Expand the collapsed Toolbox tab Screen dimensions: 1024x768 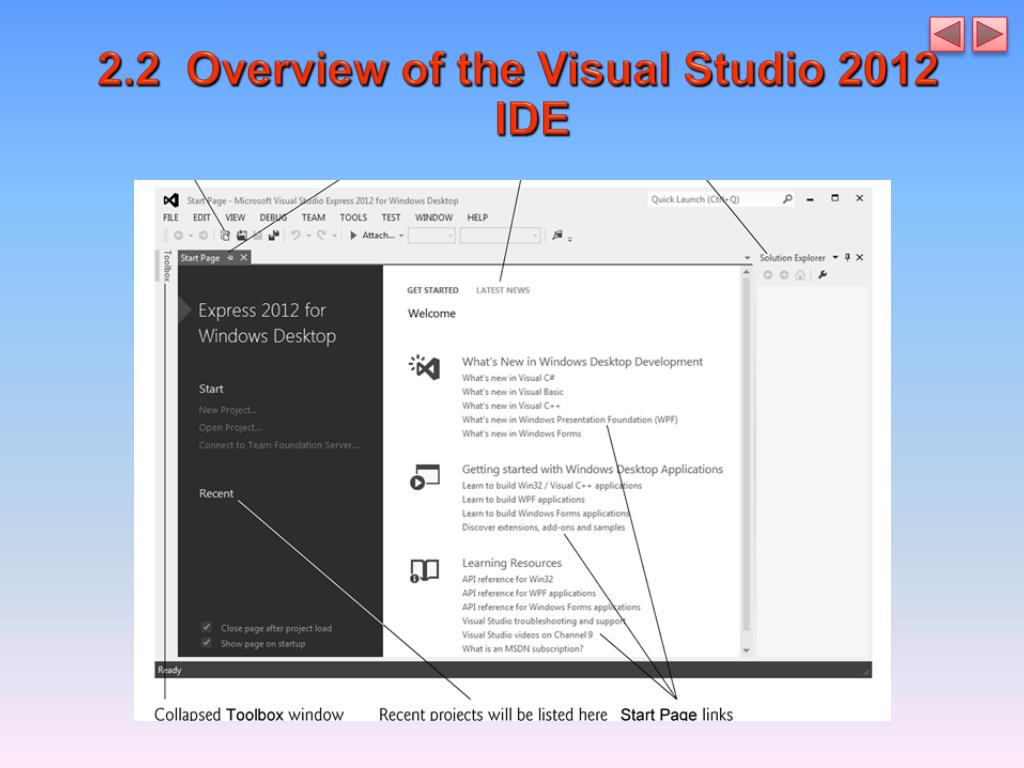point(167,266)
